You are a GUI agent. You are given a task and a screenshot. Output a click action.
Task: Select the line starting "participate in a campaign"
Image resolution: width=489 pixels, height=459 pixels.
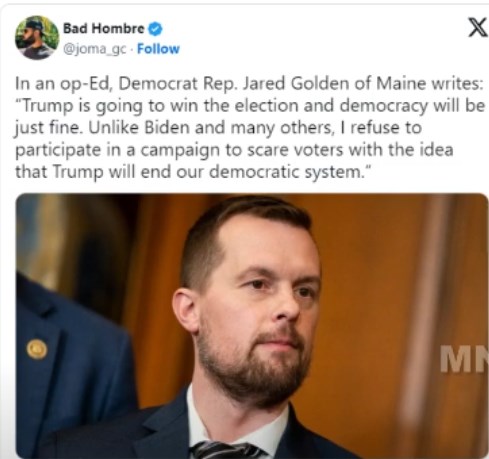click(234, 150)
